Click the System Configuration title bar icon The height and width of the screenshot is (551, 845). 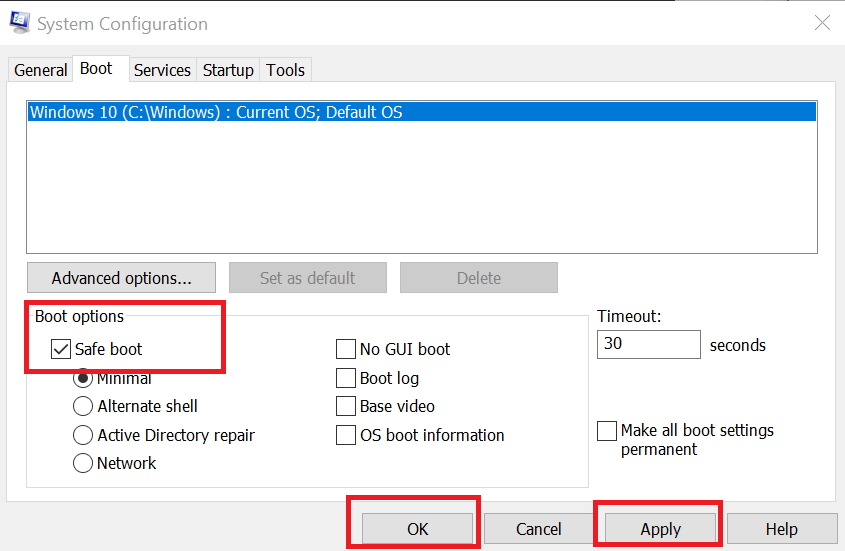click(x=20, y=23)
